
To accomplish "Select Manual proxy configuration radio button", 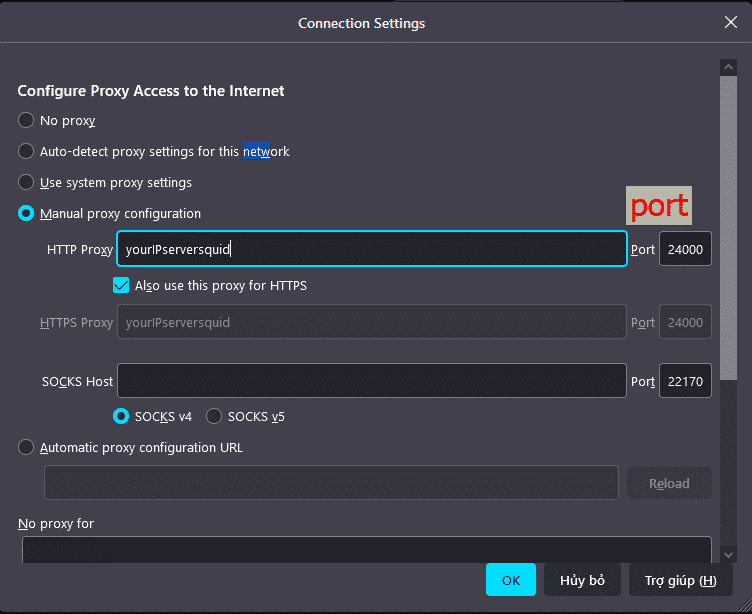I will click(x=26, y=214).
